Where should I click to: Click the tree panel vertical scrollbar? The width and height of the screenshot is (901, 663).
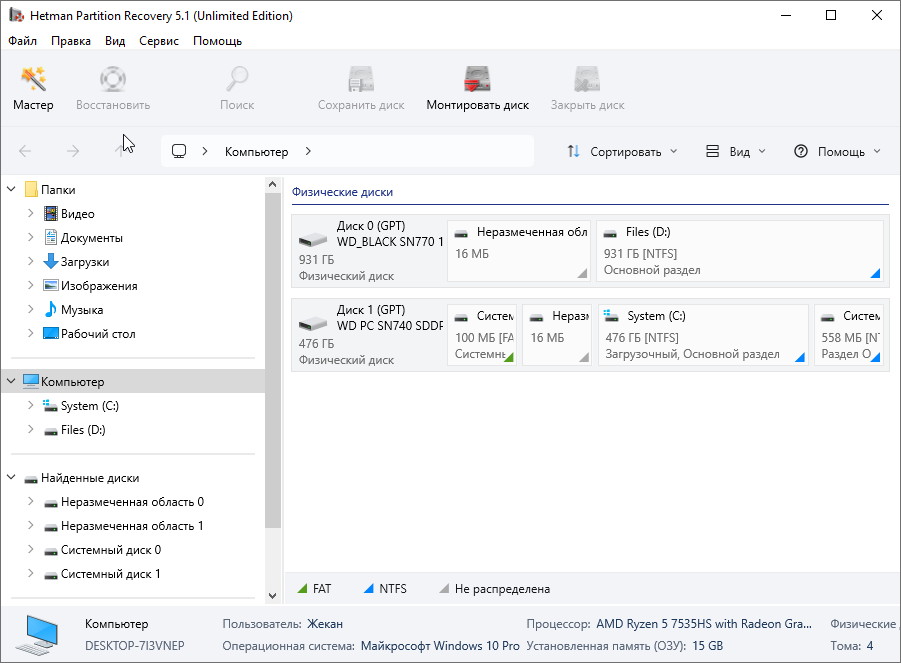(x=272, y=361)
